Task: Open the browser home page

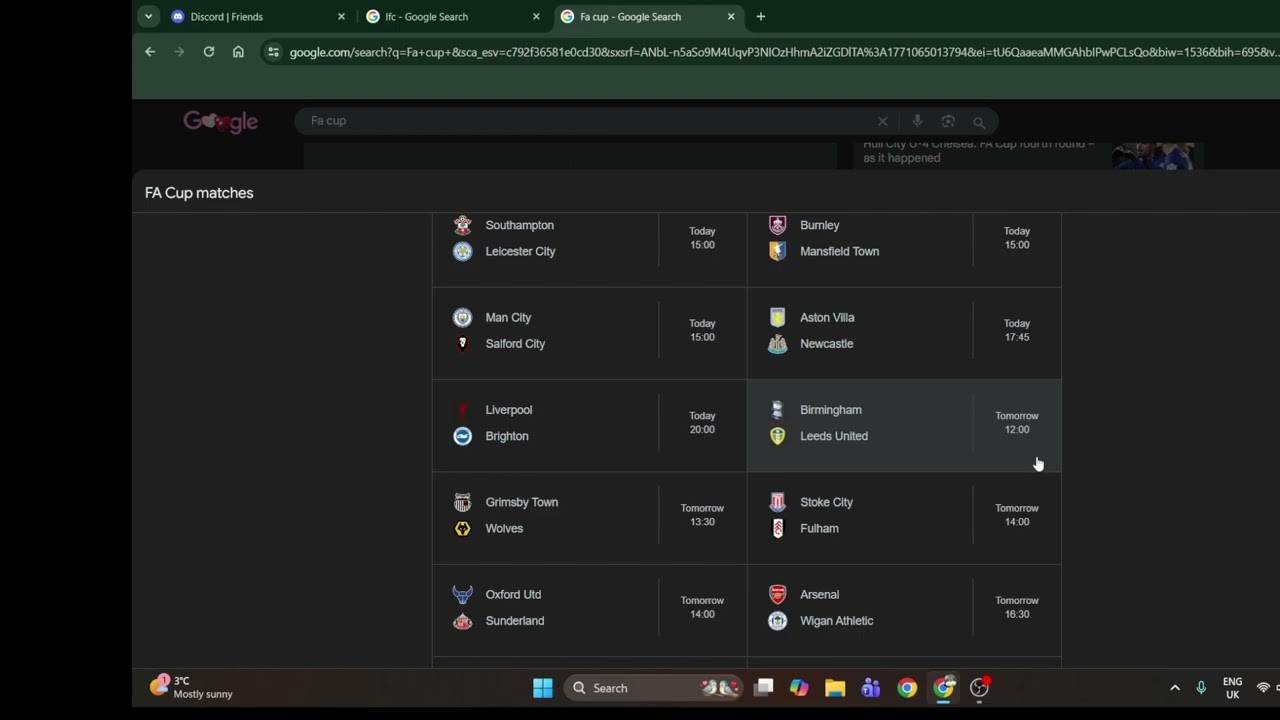Action: coord(238,52)
